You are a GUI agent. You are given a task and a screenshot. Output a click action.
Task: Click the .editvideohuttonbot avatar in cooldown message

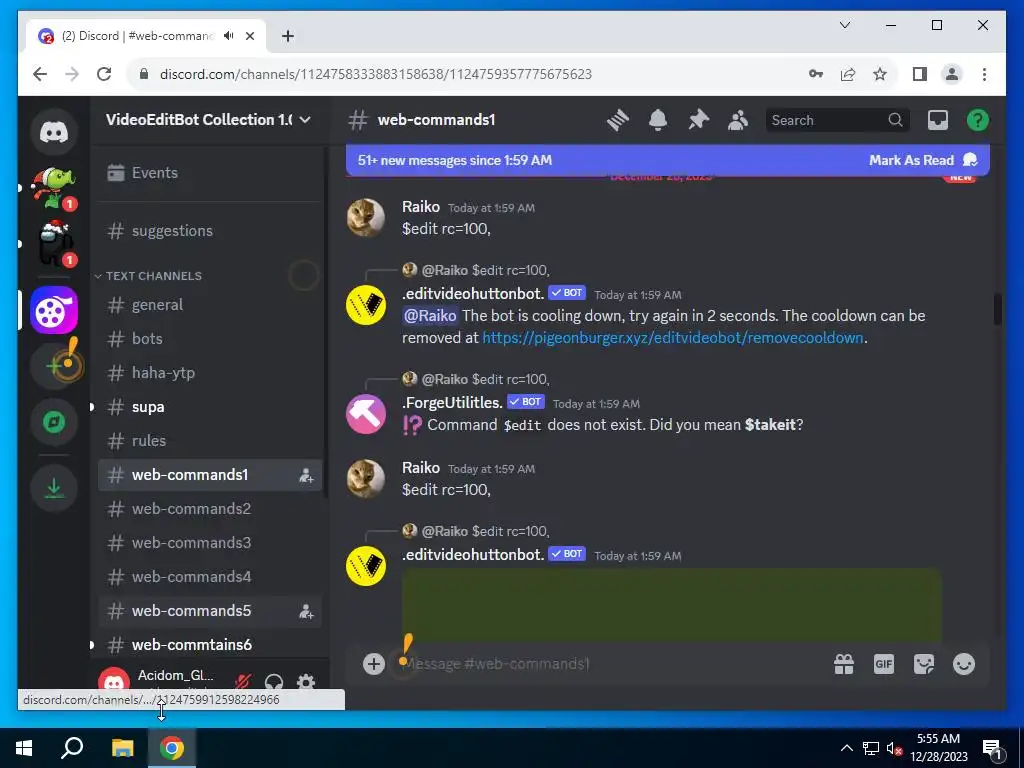click(366, 305)
